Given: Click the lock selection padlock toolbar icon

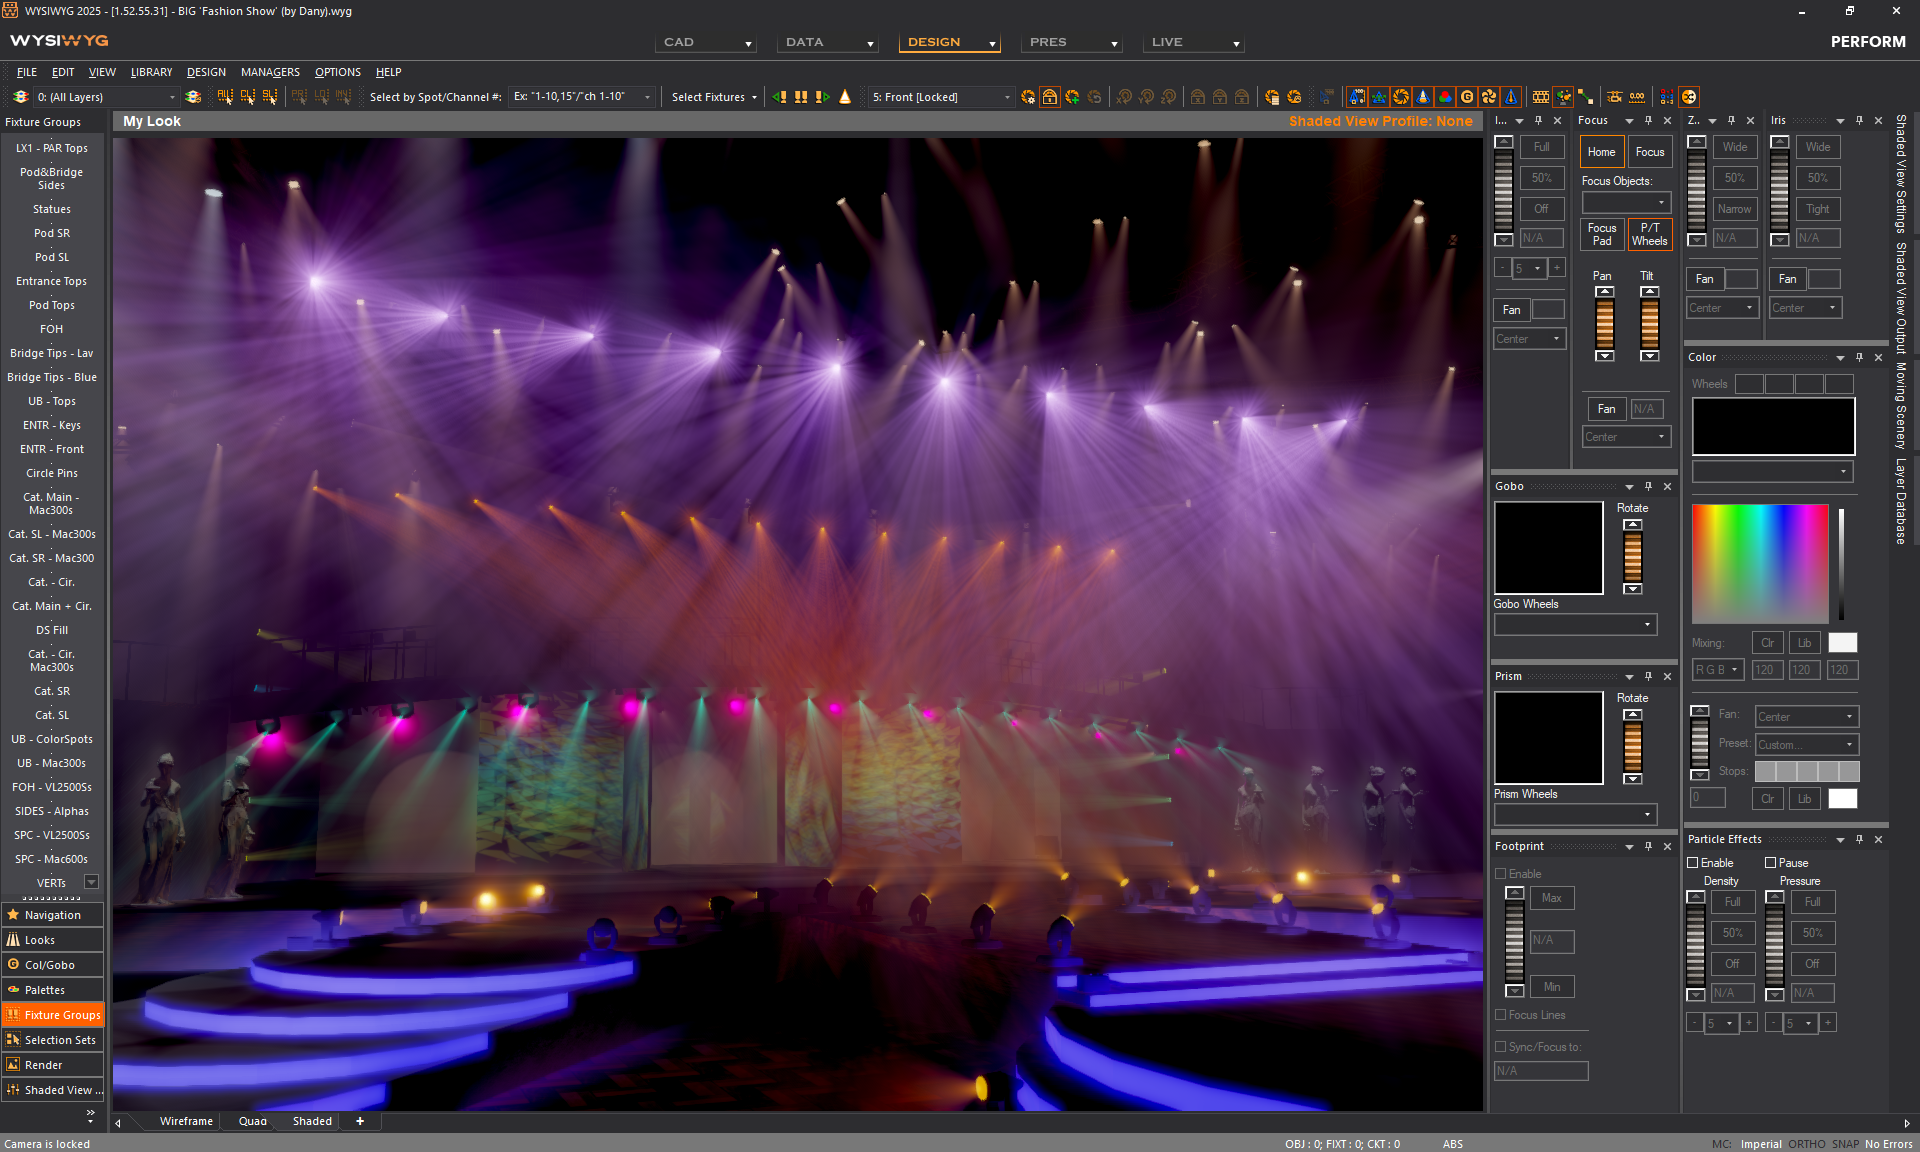Looking at the screenshot, I should [1049, 97].
